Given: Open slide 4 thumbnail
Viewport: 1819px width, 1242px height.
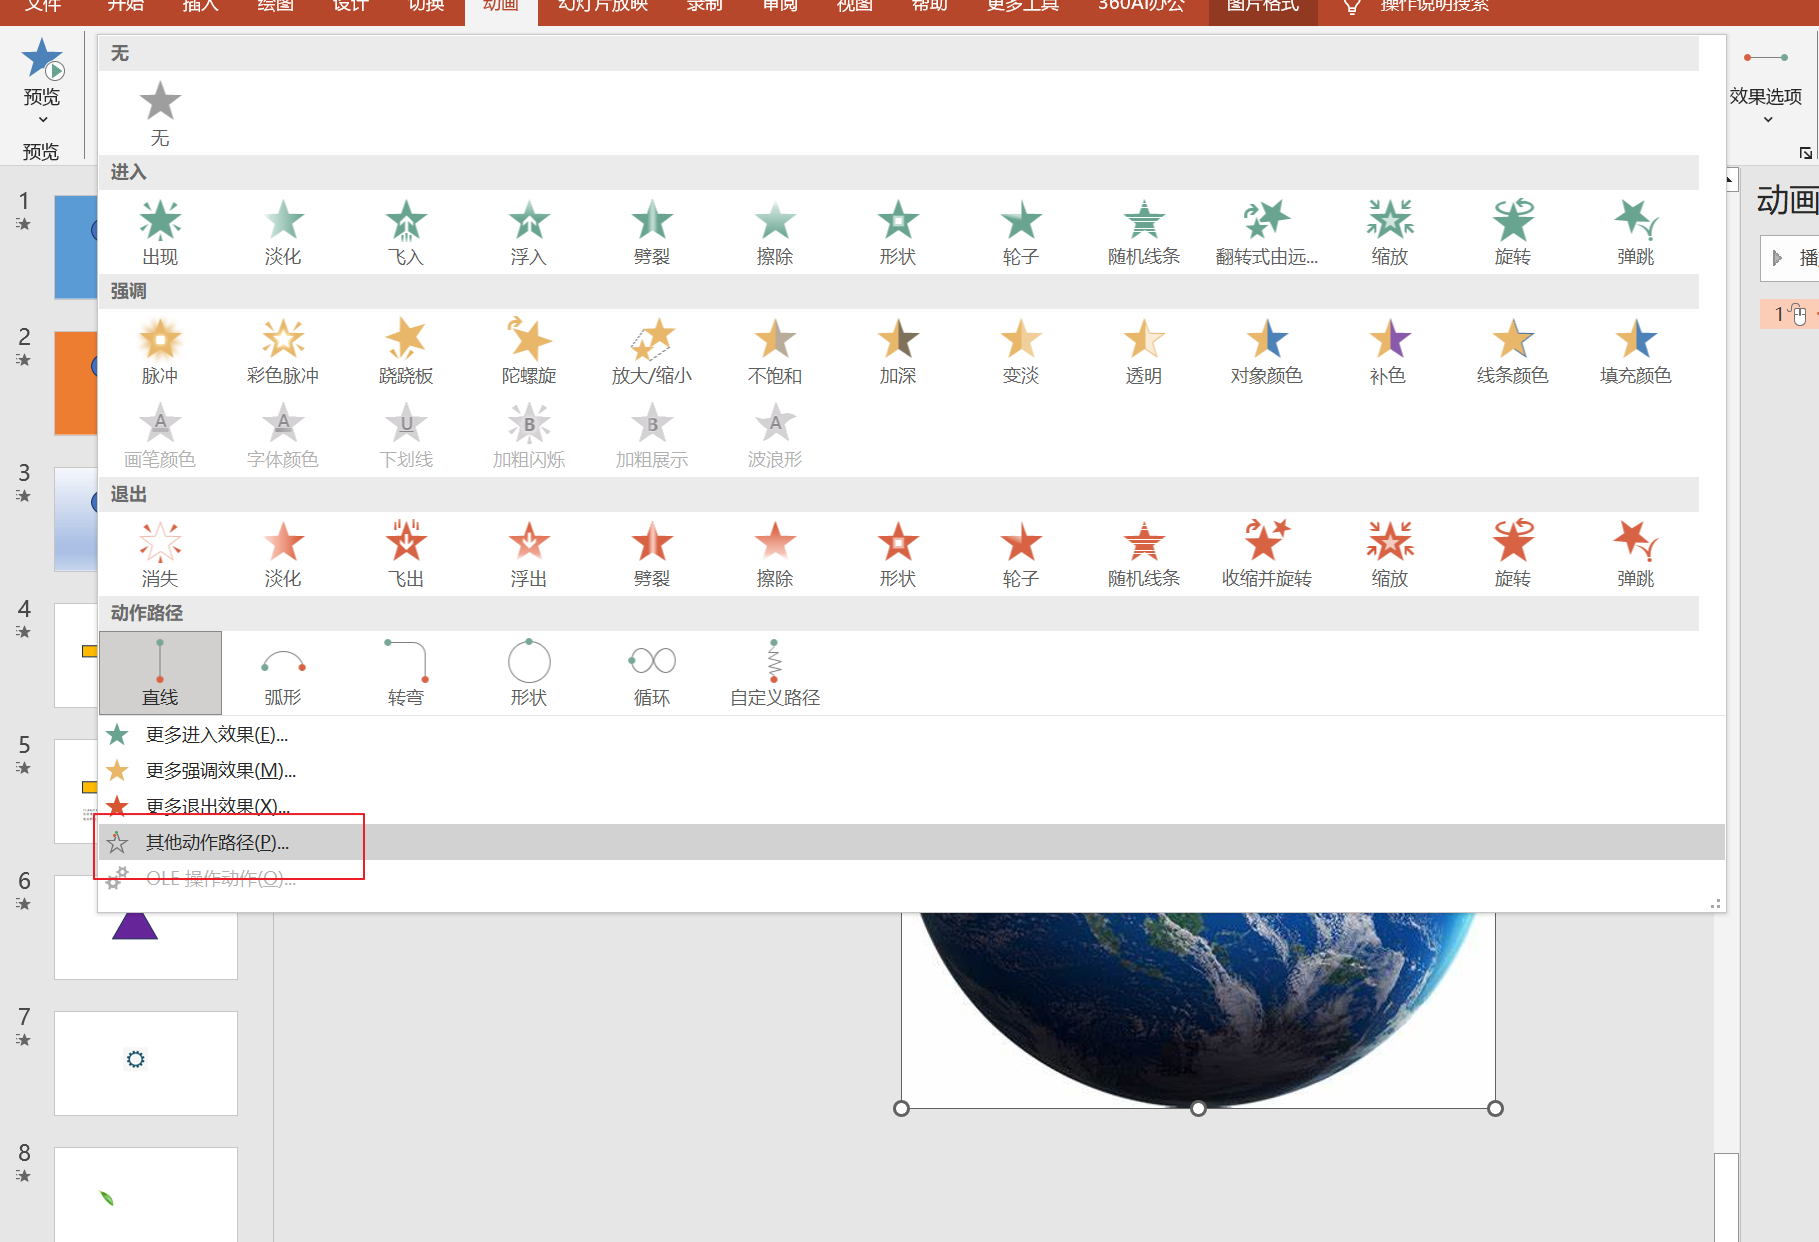Looking at the screenshot, I should pos(76,655).
